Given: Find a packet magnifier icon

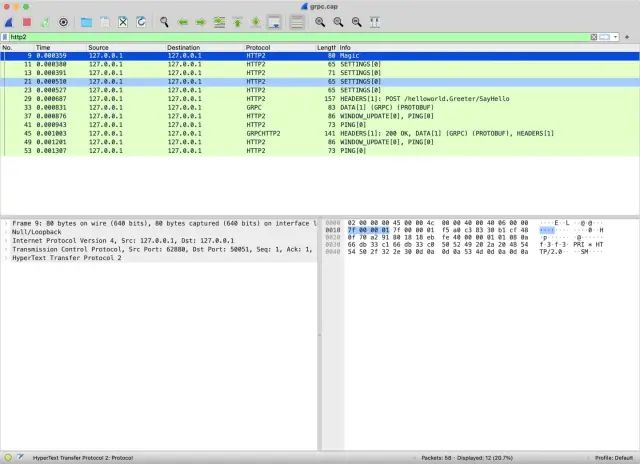Looking at the screenshot, I should 164,22.
